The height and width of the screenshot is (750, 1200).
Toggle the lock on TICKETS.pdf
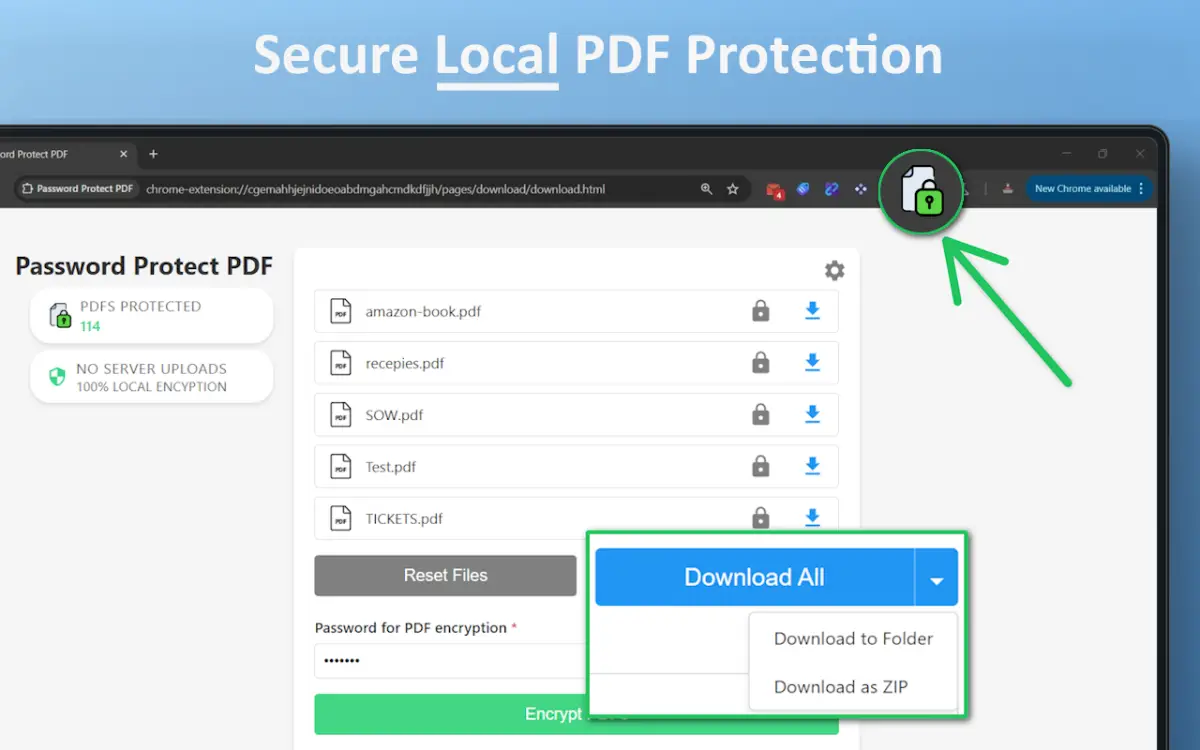(x=761, y=518)
